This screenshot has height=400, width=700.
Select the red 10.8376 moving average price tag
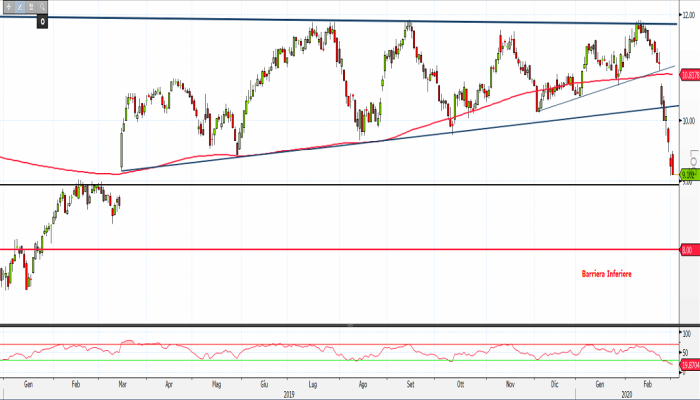click(x=688, y=75)
